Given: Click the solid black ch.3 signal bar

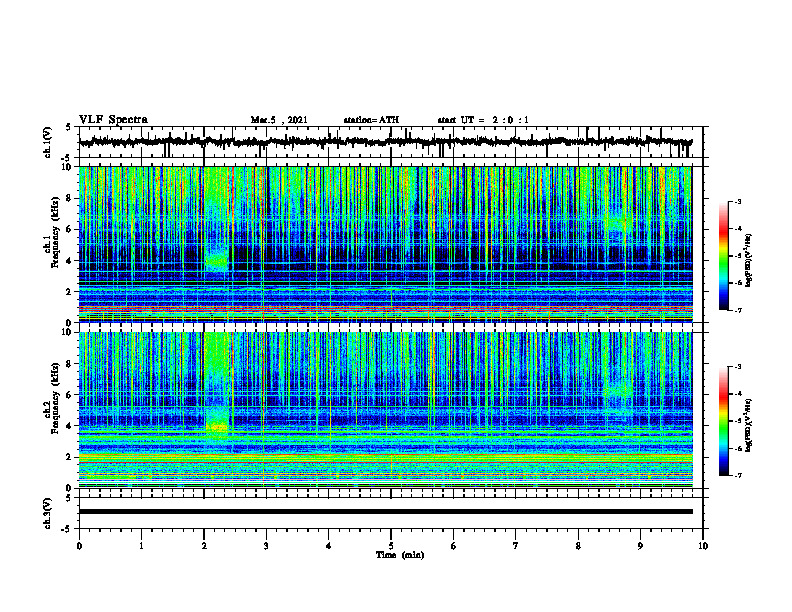Looking at the screenshot, I should (x=385, y=512).
